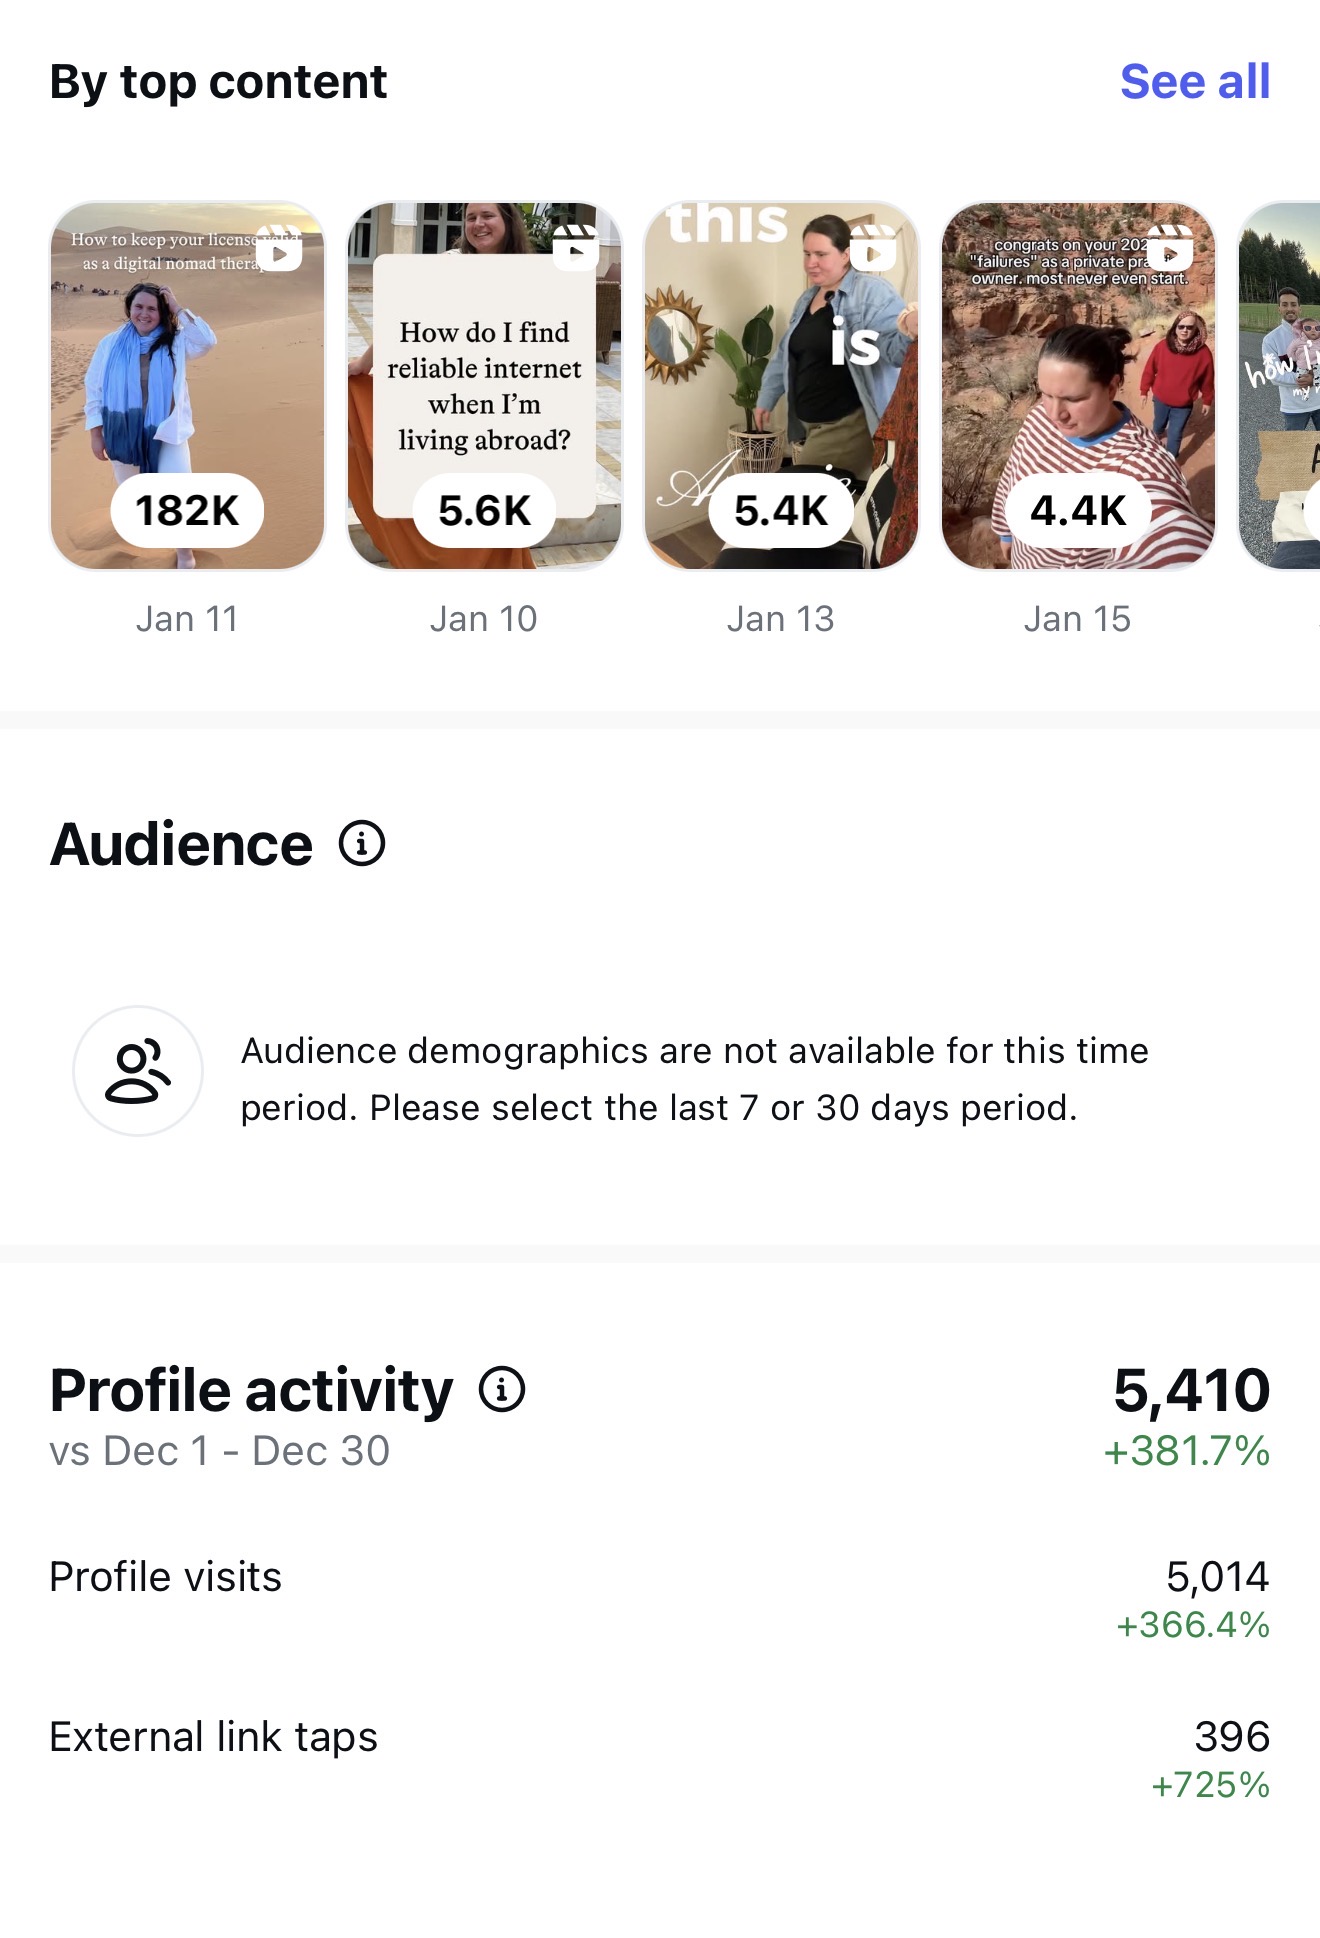The height and width of the screenshot is (1938, 1320).
Task: Tap the Audience info icon
Action: click(x=362, y=843)
